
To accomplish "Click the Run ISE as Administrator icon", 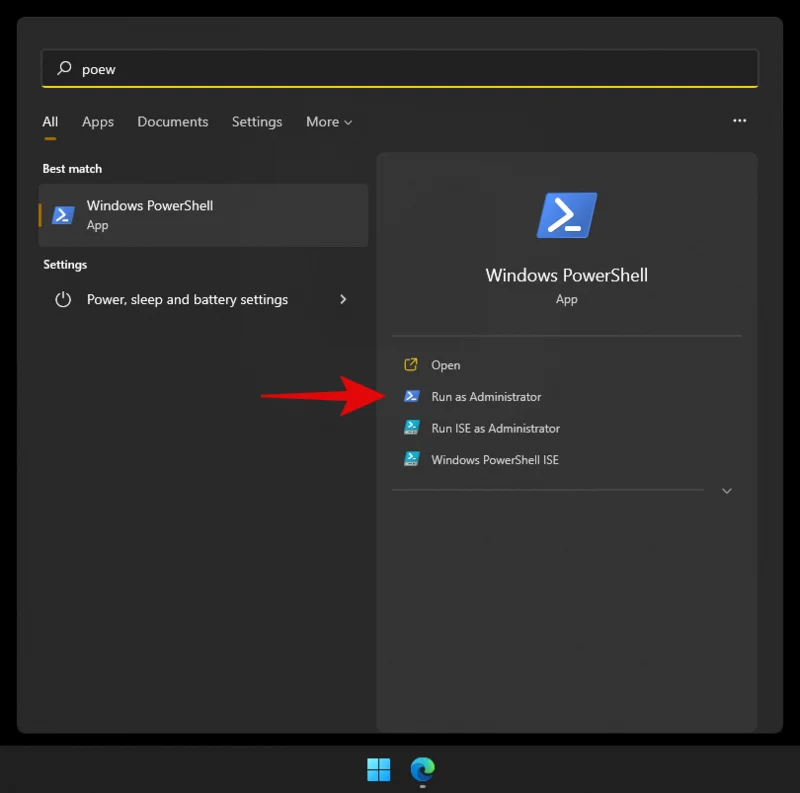I will (x=412, y=427).
